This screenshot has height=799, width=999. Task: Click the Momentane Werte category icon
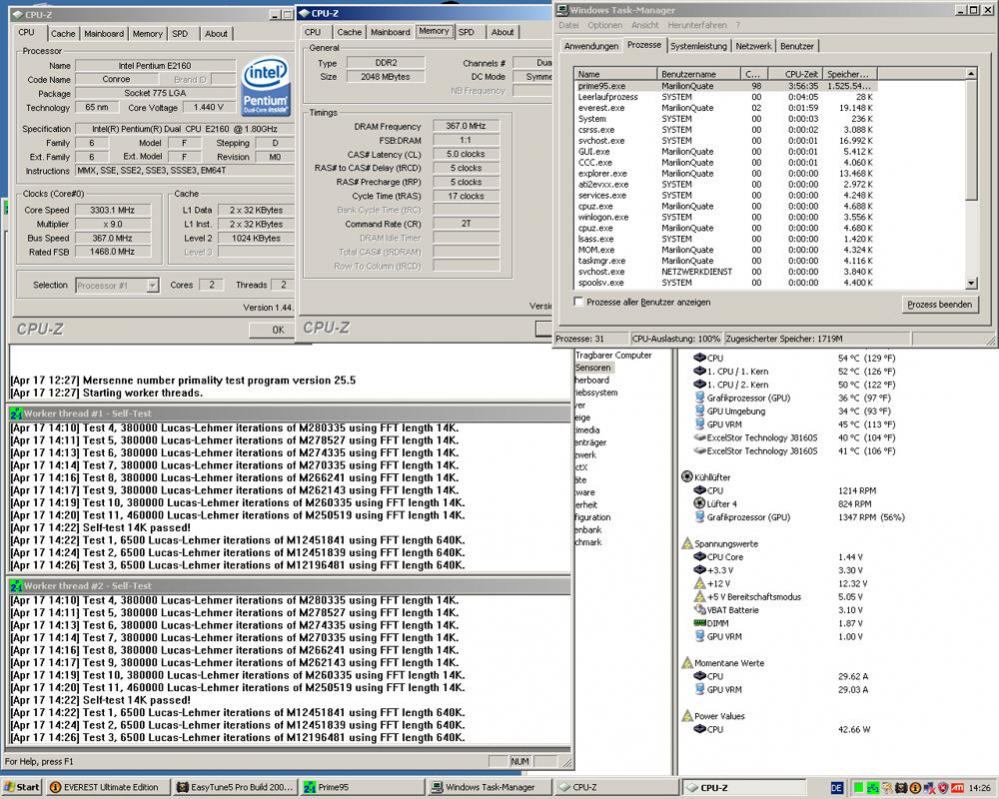(687, 663)
